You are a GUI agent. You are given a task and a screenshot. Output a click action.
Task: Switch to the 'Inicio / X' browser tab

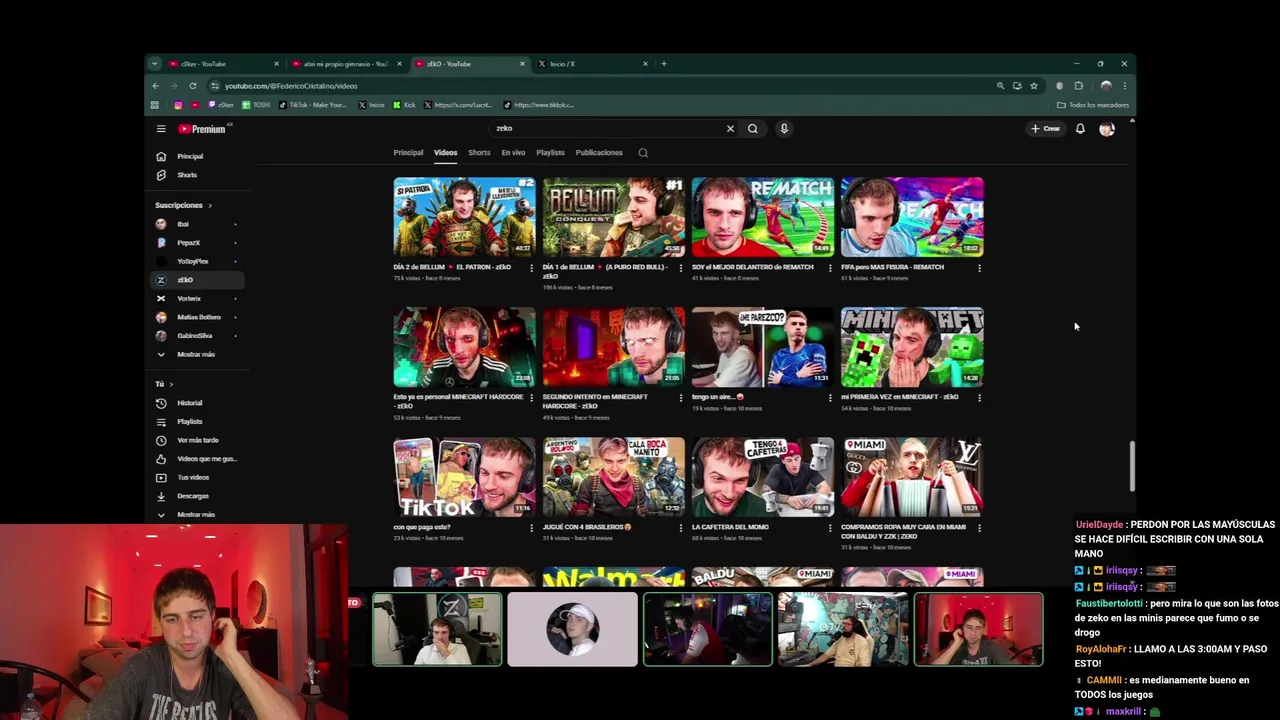tap(592, 64)
